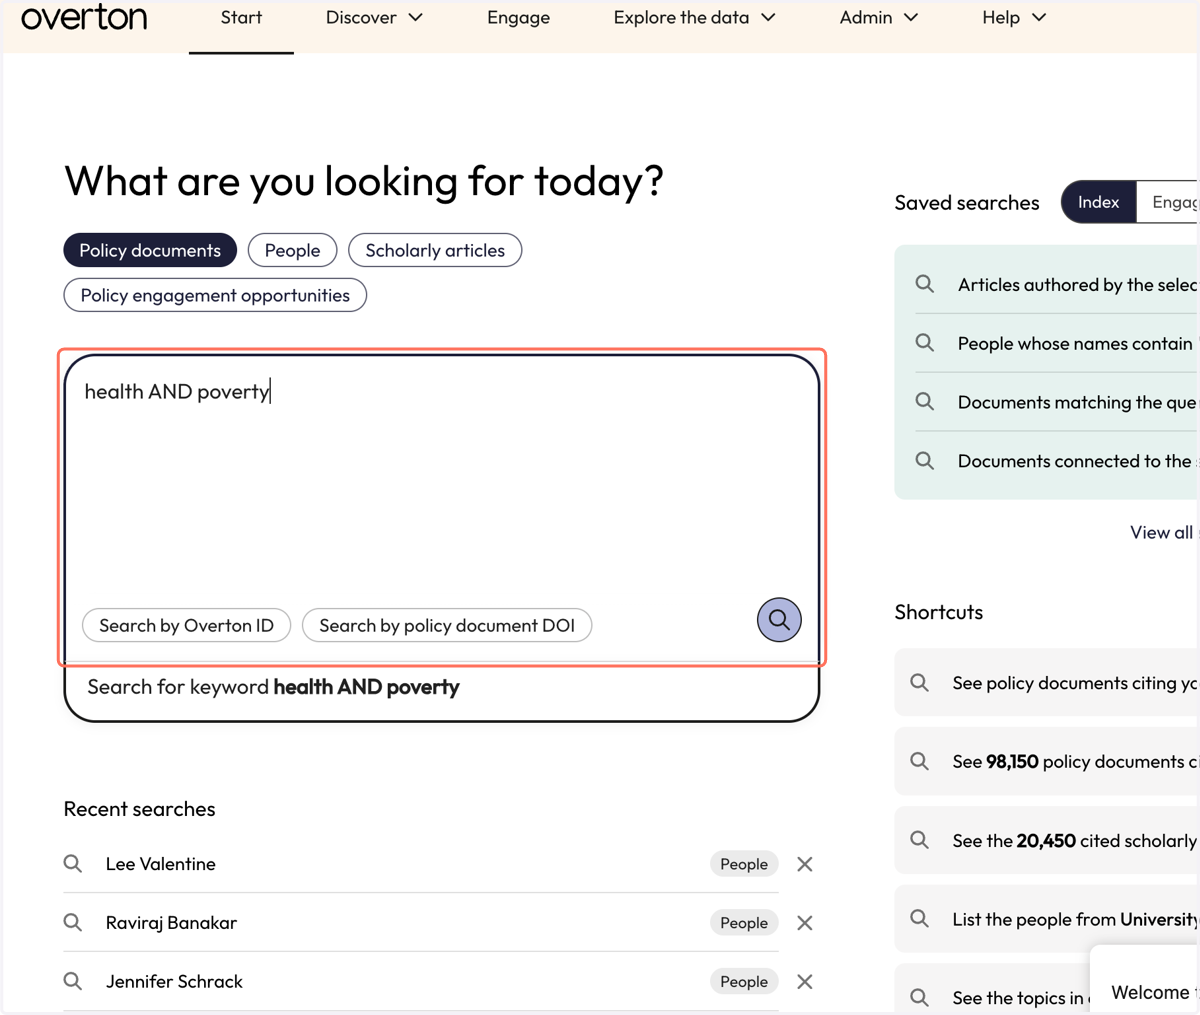The image size is (1200, 1015).
Task: Open the Admin menu
Action: click(879, 18)
